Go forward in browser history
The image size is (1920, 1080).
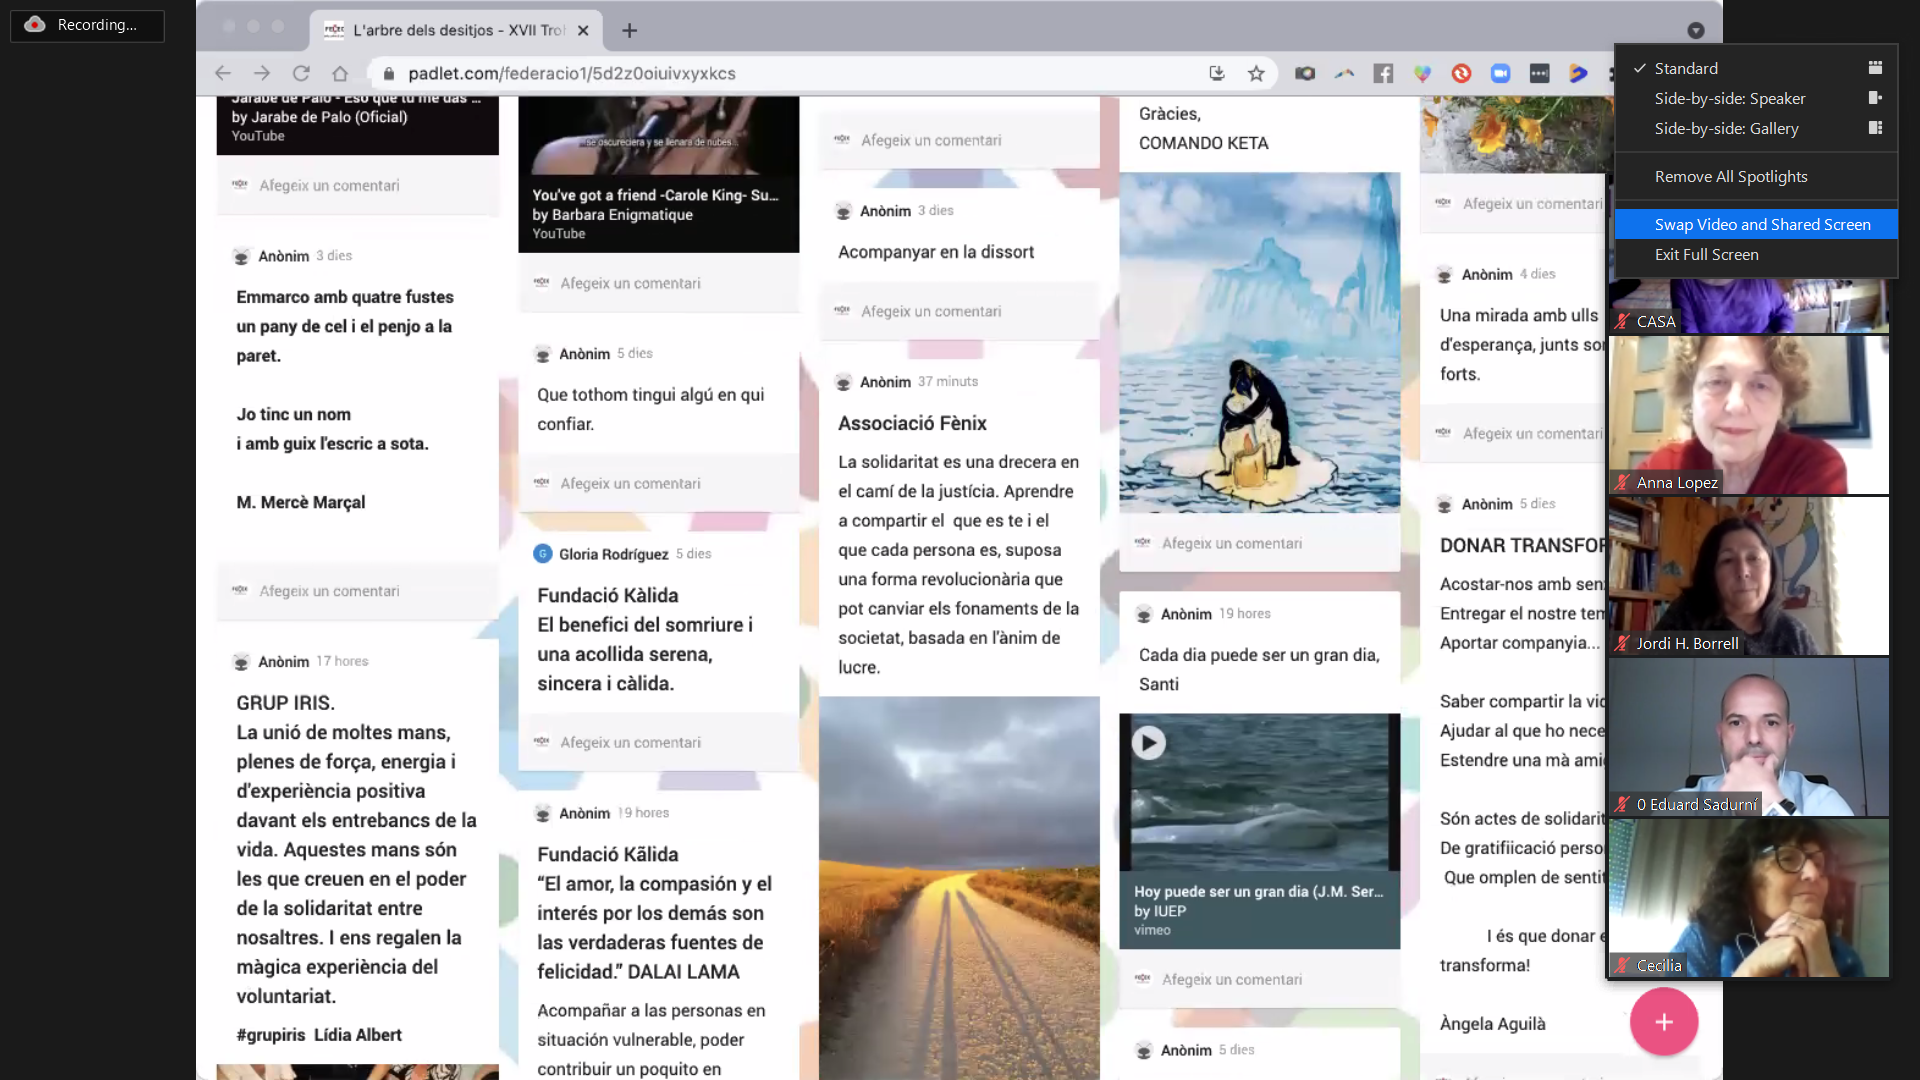pyautogui.click(x=262, y=73)
